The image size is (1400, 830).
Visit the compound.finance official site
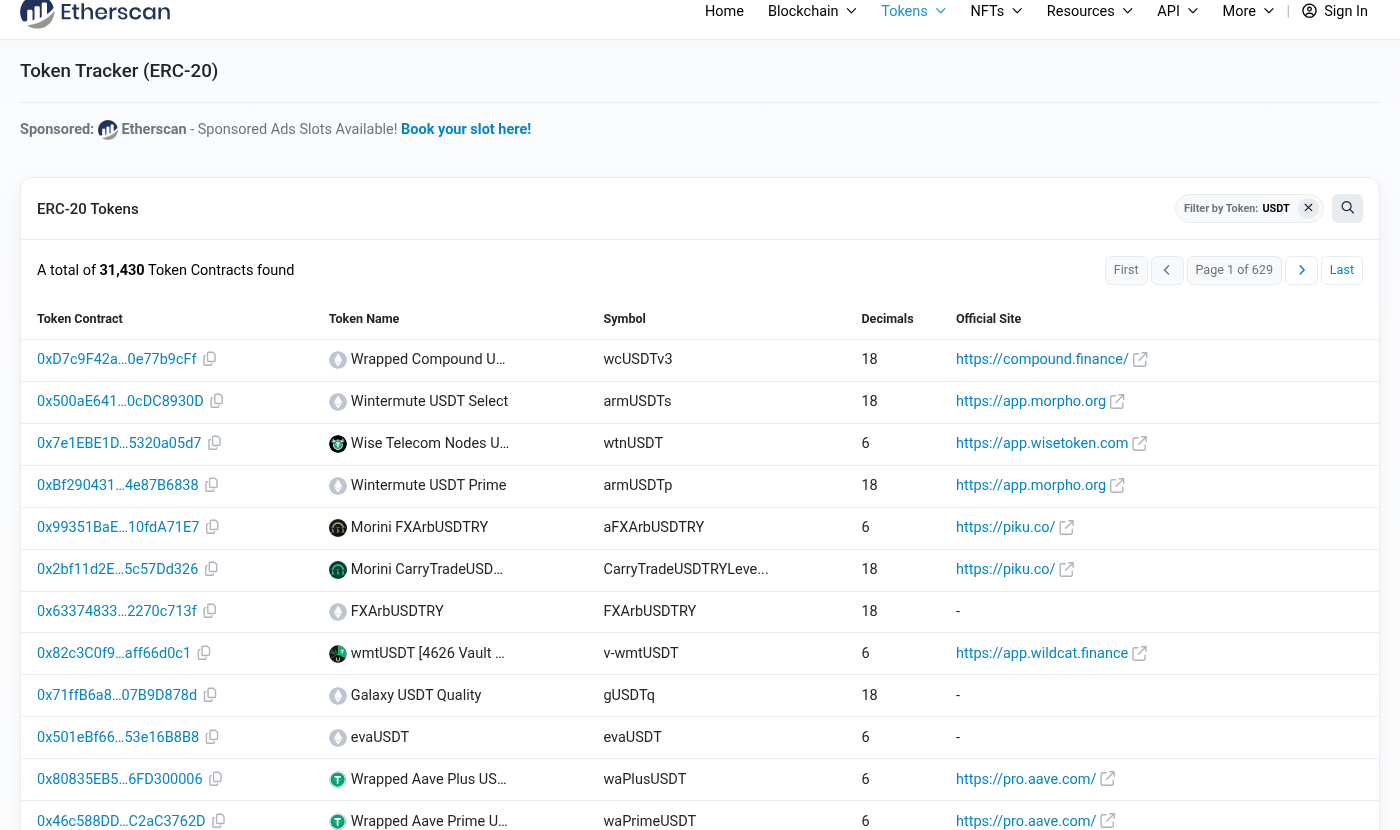coord(1042,359)
